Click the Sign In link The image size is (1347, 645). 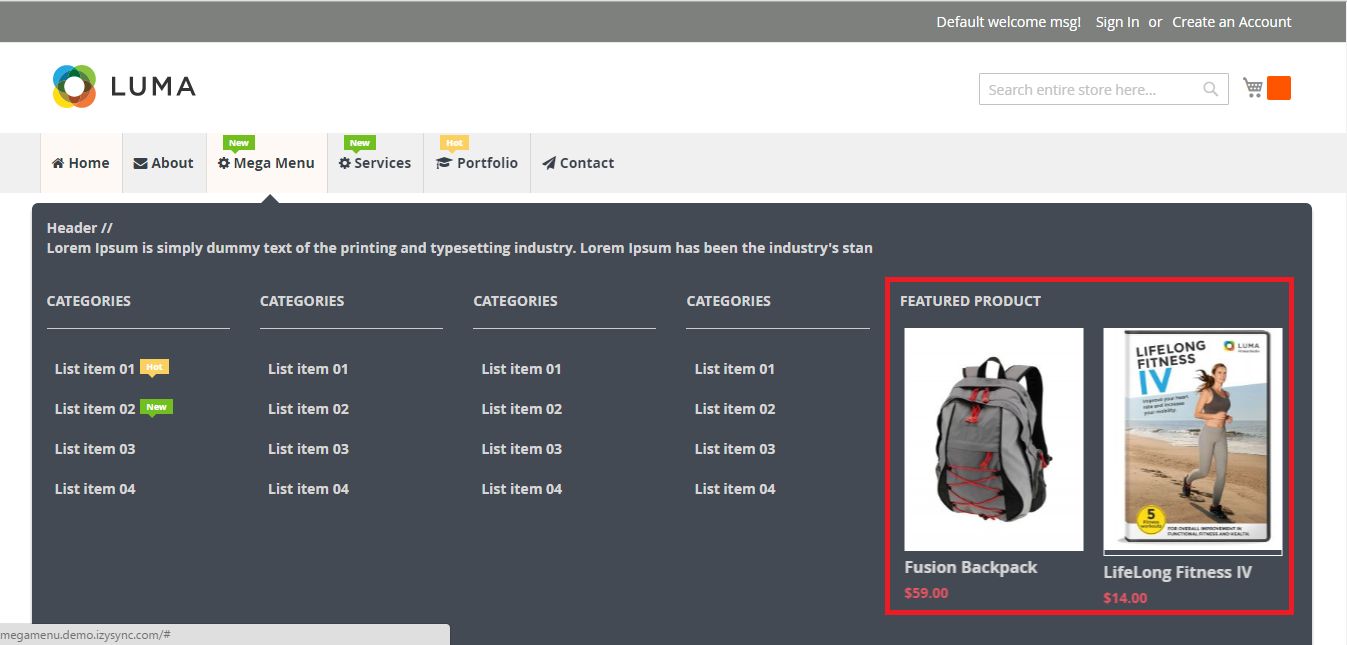(x=1117, y=22)
